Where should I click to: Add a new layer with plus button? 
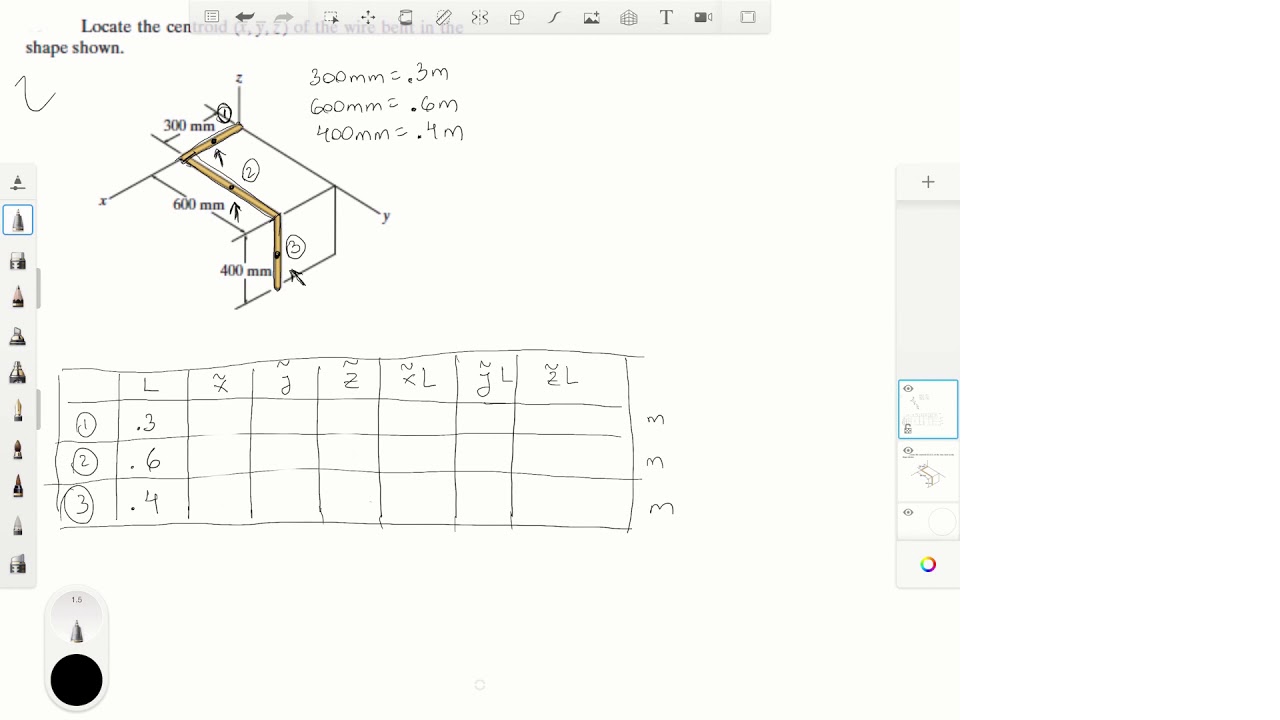(928, 182)
